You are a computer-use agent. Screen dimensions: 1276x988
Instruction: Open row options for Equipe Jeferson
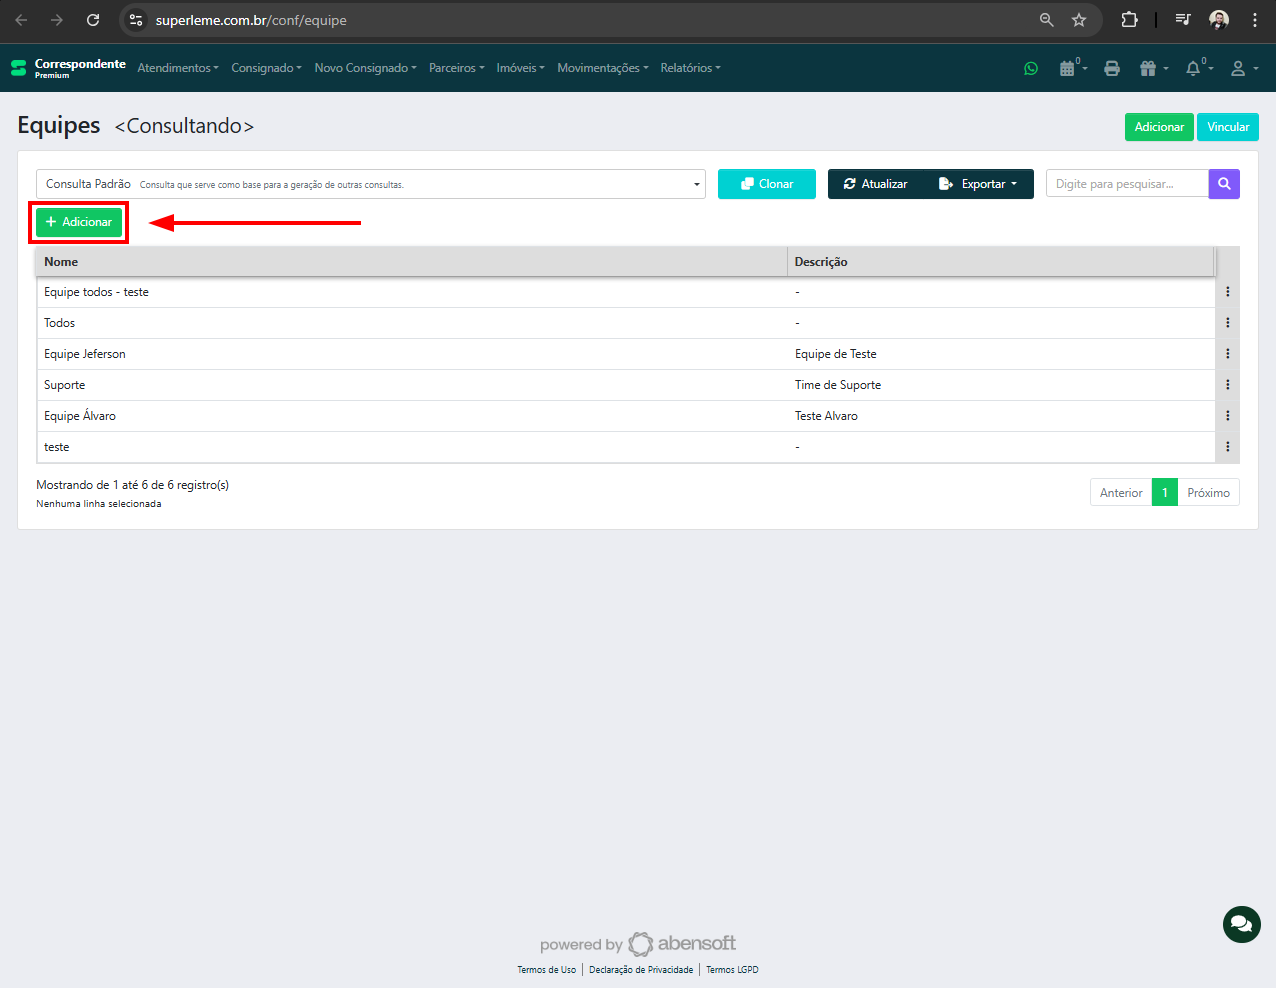[1227, 354]
